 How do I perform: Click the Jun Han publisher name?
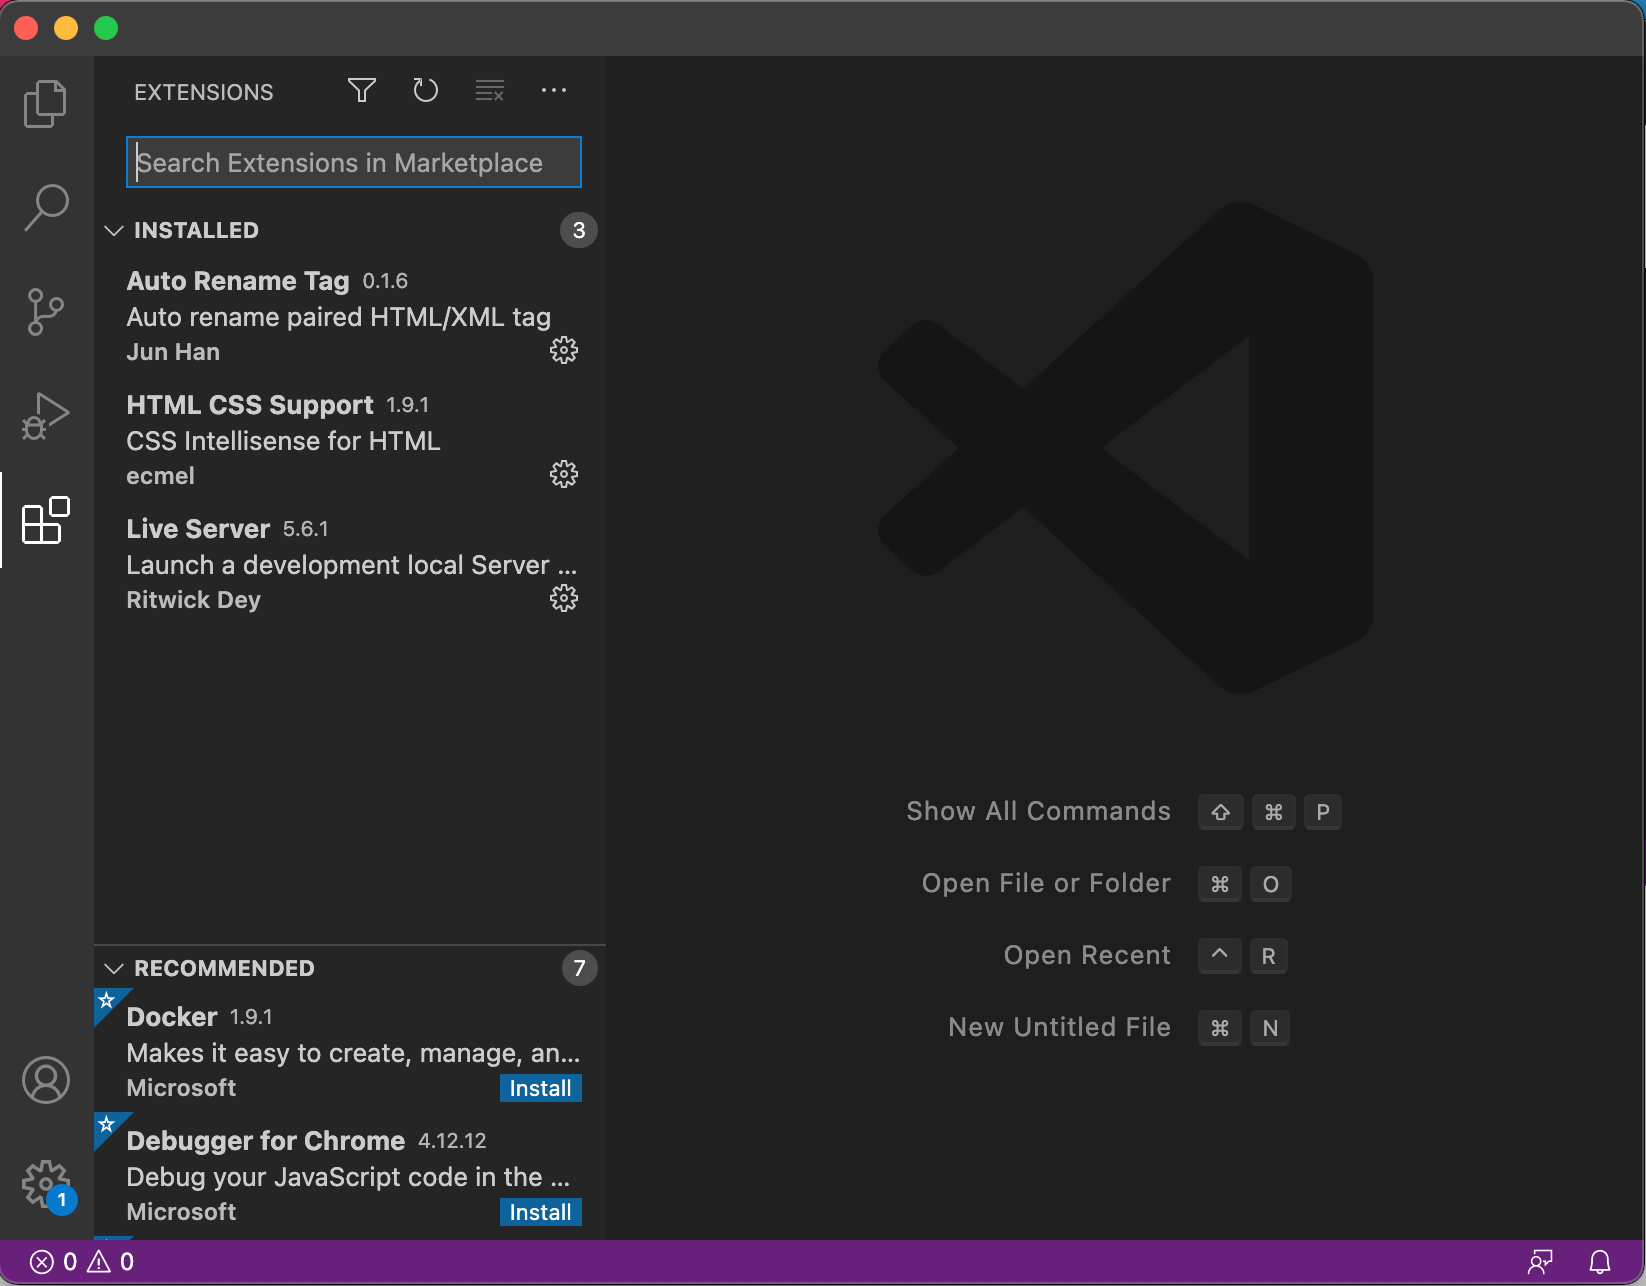[x=173, y=352]
